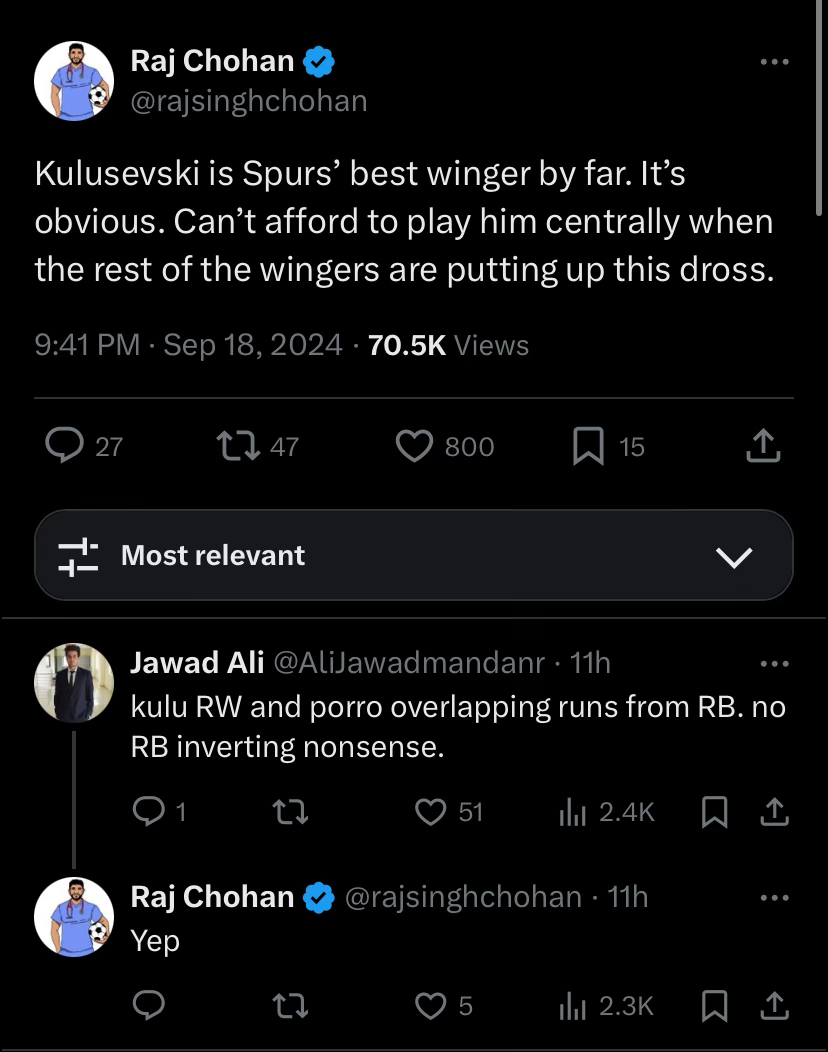Tap the reply bubble showing 27 comments

(66, 446)
